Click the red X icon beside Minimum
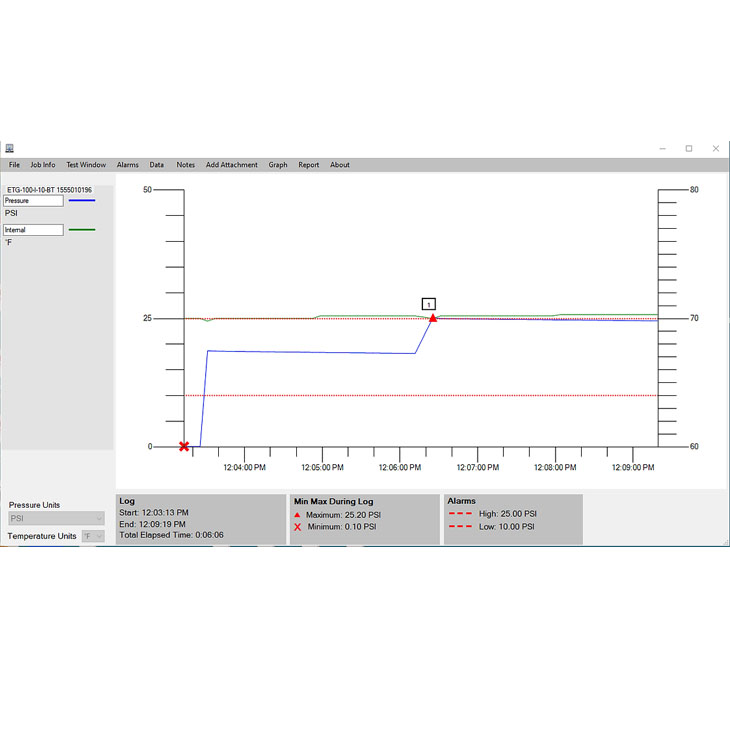Viewport: 730px width, 730px height. pos(298,526)
